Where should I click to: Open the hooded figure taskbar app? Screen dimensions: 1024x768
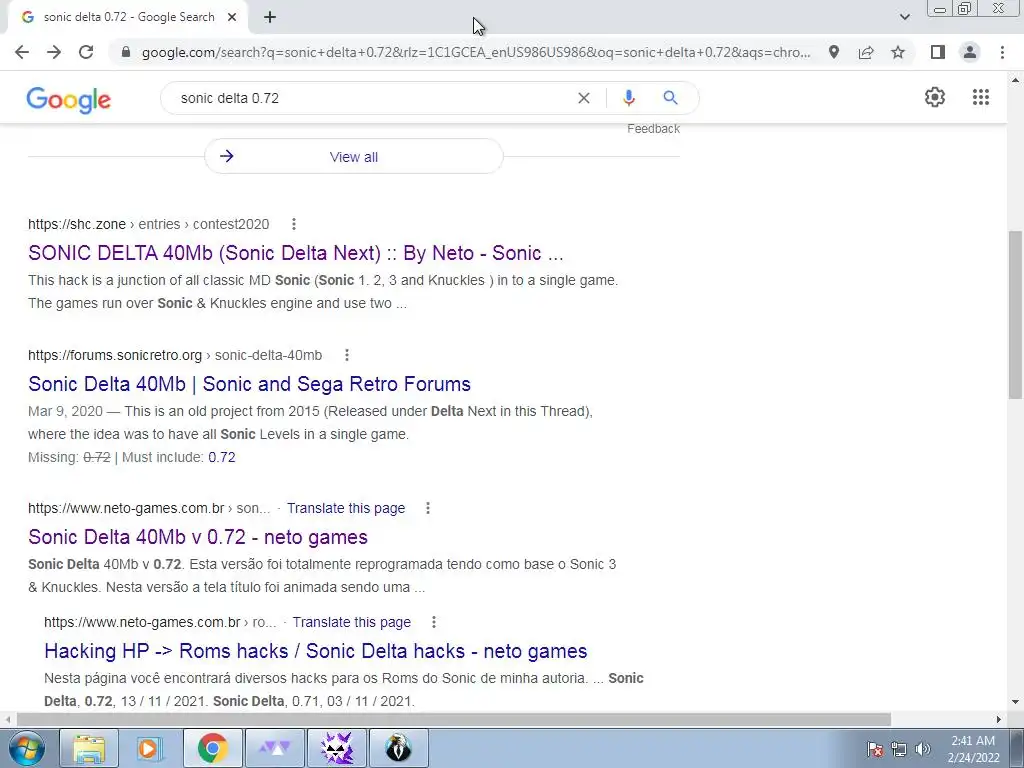398,748
